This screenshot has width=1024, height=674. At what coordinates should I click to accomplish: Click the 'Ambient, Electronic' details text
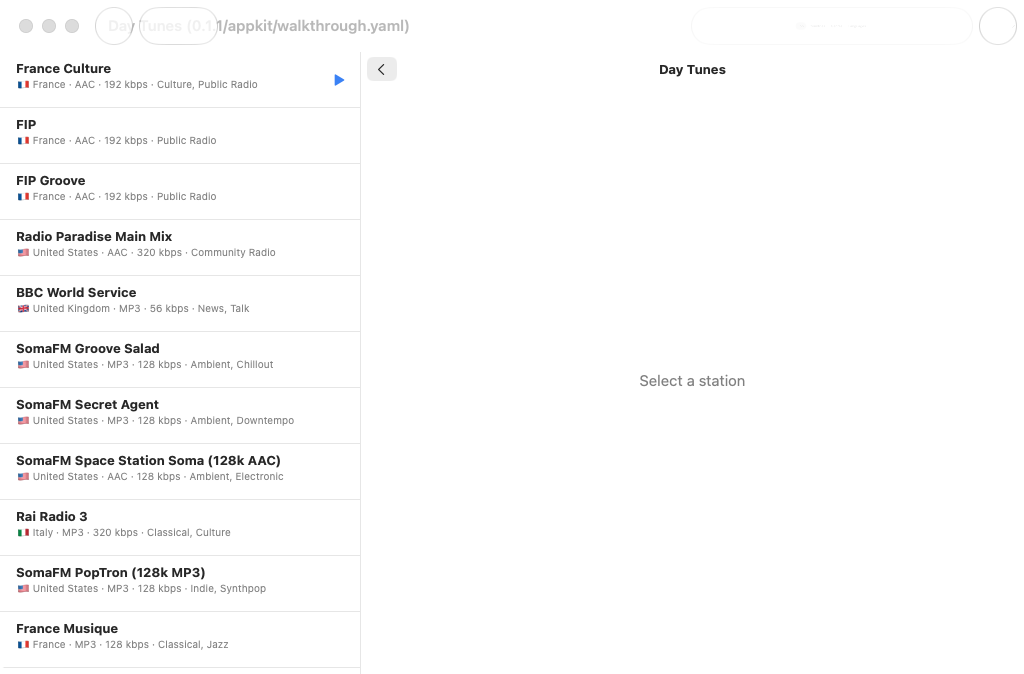236,477
